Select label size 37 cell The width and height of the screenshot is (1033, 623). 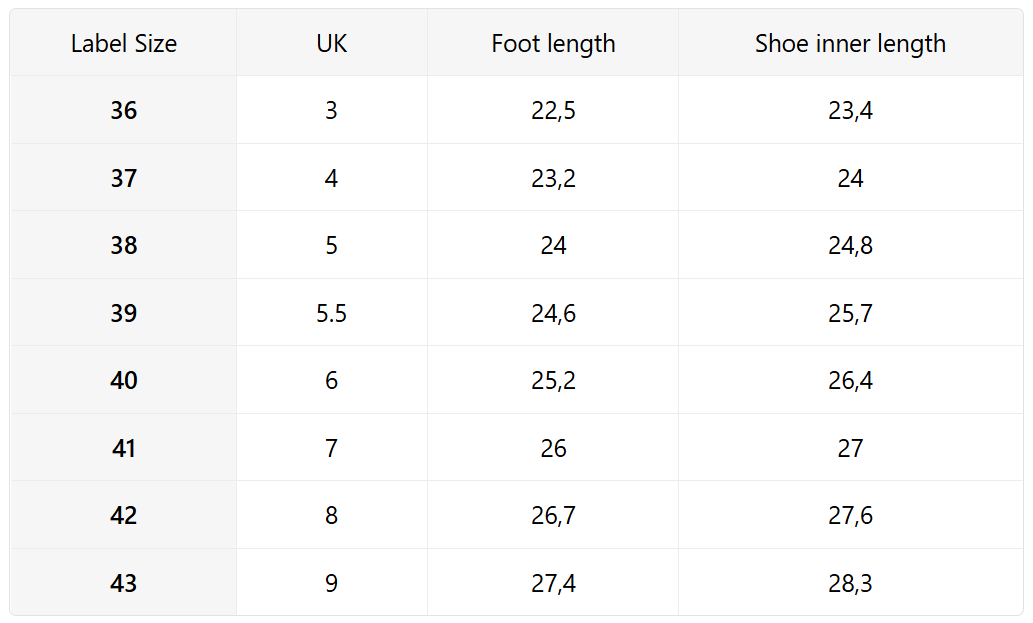coord(124,179)
